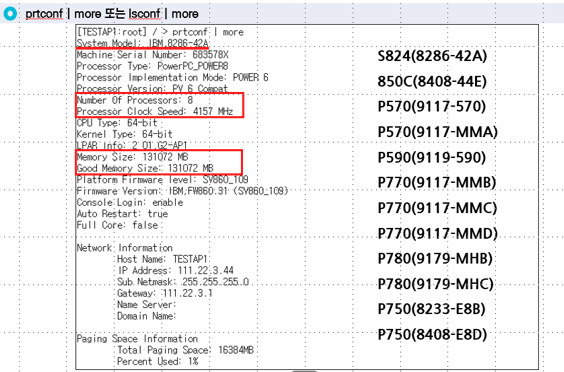Click model label 'P570(9117-570)'
The image size is (564, 372).
[x=431, y=107]
